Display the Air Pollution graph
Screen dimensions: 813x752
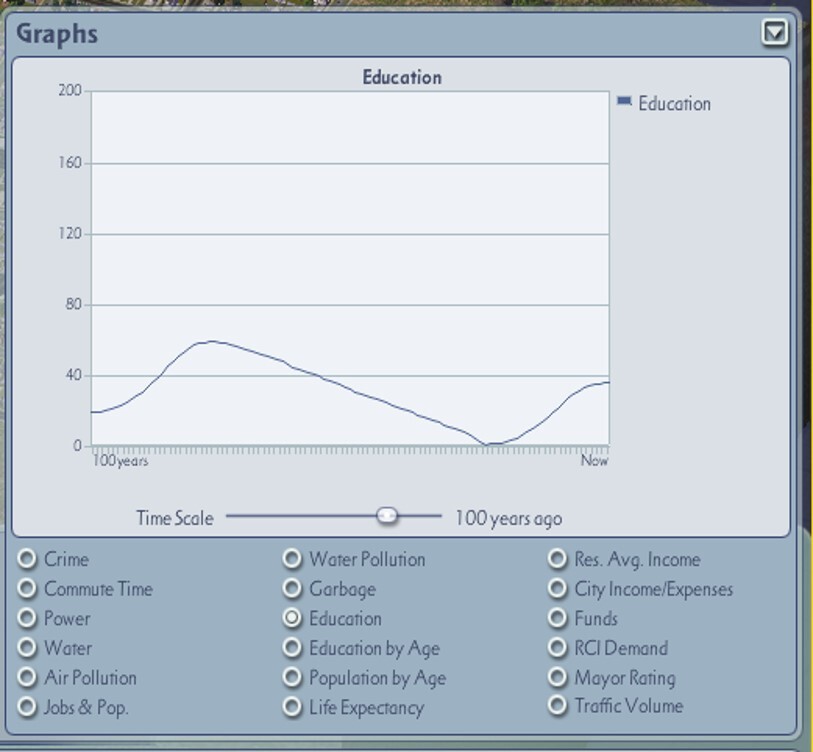pyautogui.click(x=28, y=678)
